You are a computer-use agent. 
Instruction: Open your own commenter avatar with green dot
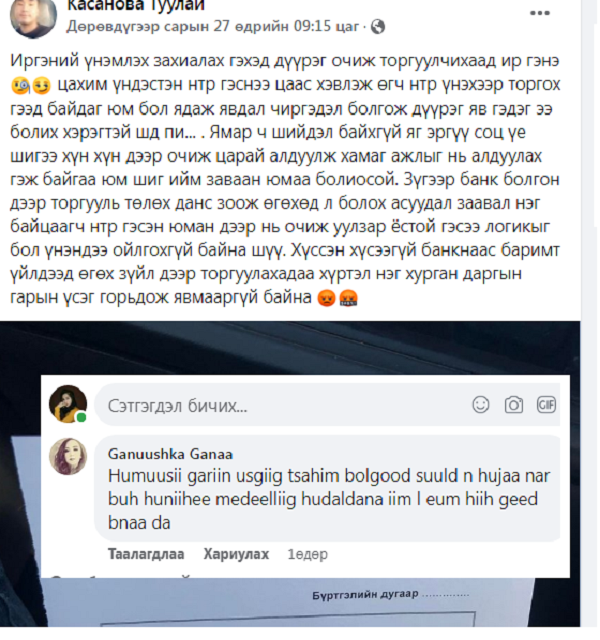pos(68,404)
